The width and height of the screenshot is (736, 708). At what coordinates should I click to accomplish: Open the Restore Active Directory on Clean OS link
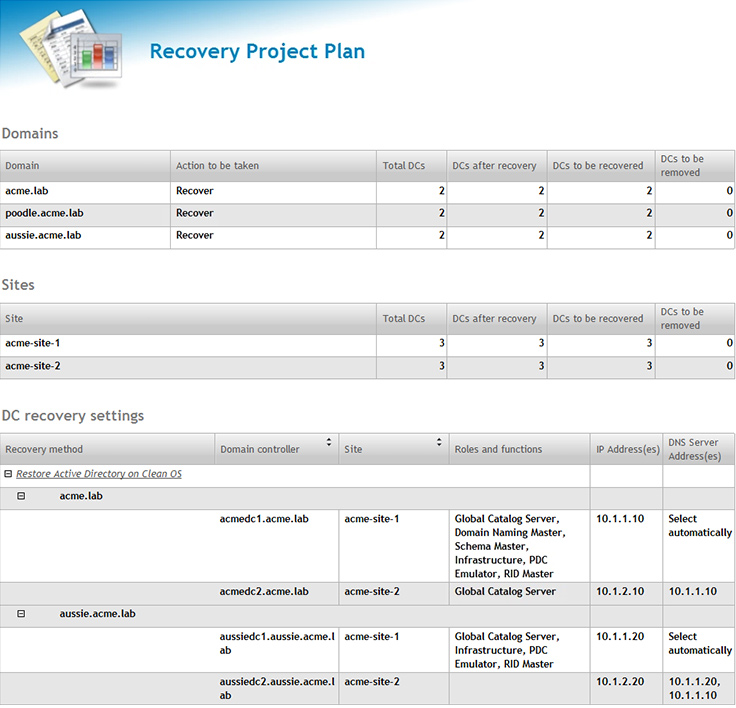pos(99,474)
